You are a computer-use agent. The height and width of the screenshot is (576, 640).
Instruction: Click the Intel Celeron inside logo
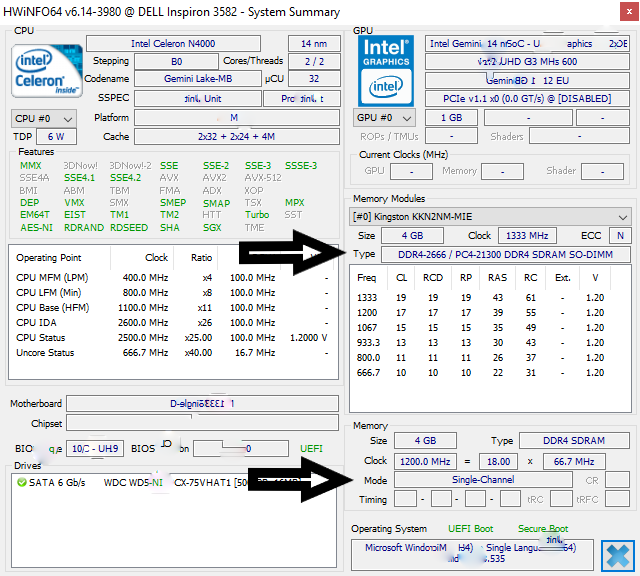47,71
